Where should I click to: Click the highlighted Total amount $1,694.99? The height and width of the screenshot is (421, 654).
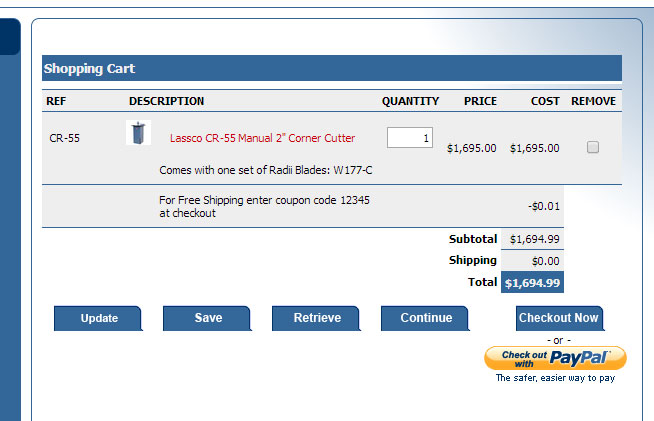[532, 283]
